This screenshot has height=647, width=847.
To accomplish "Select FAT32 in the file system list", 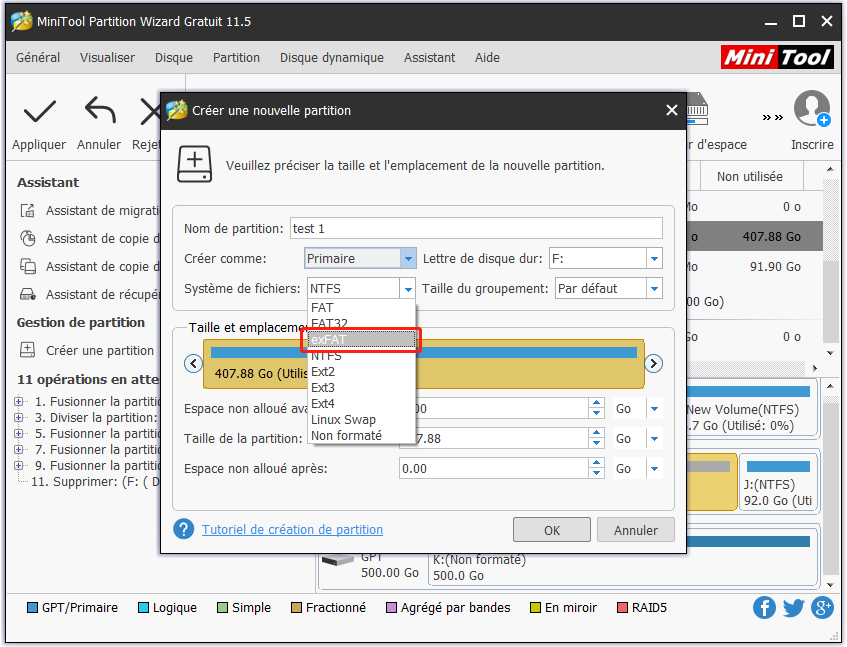I will [361, 324].
